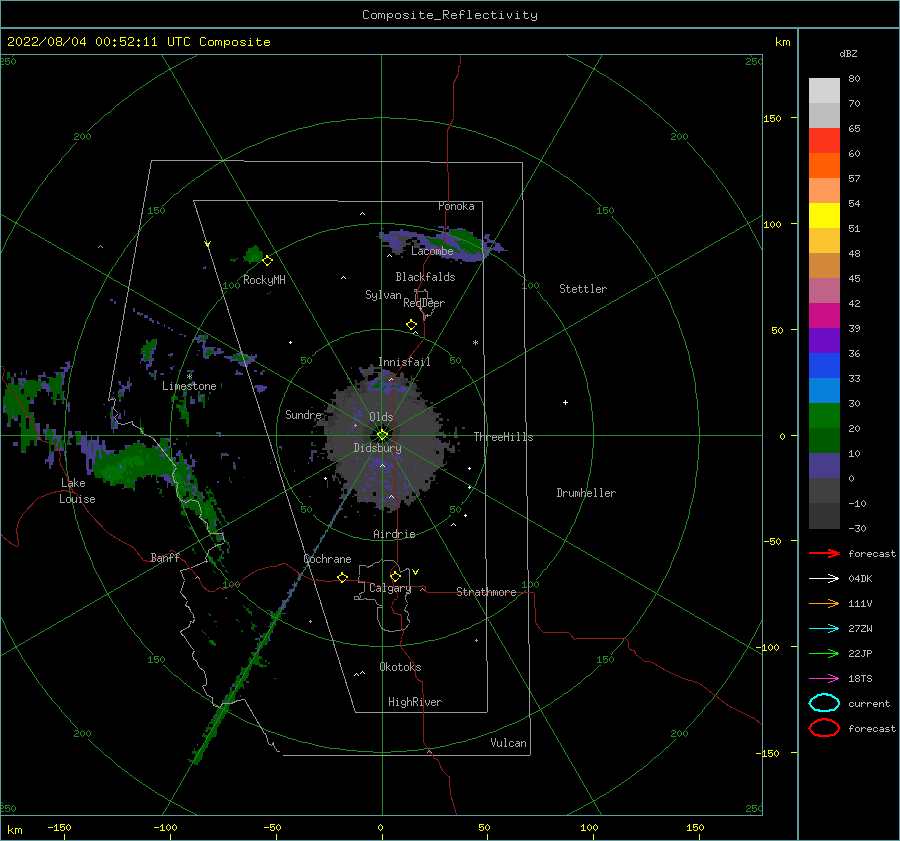Click yellow diamond marker under Cochrane
900x841 pixels.
tap(343, 577)
